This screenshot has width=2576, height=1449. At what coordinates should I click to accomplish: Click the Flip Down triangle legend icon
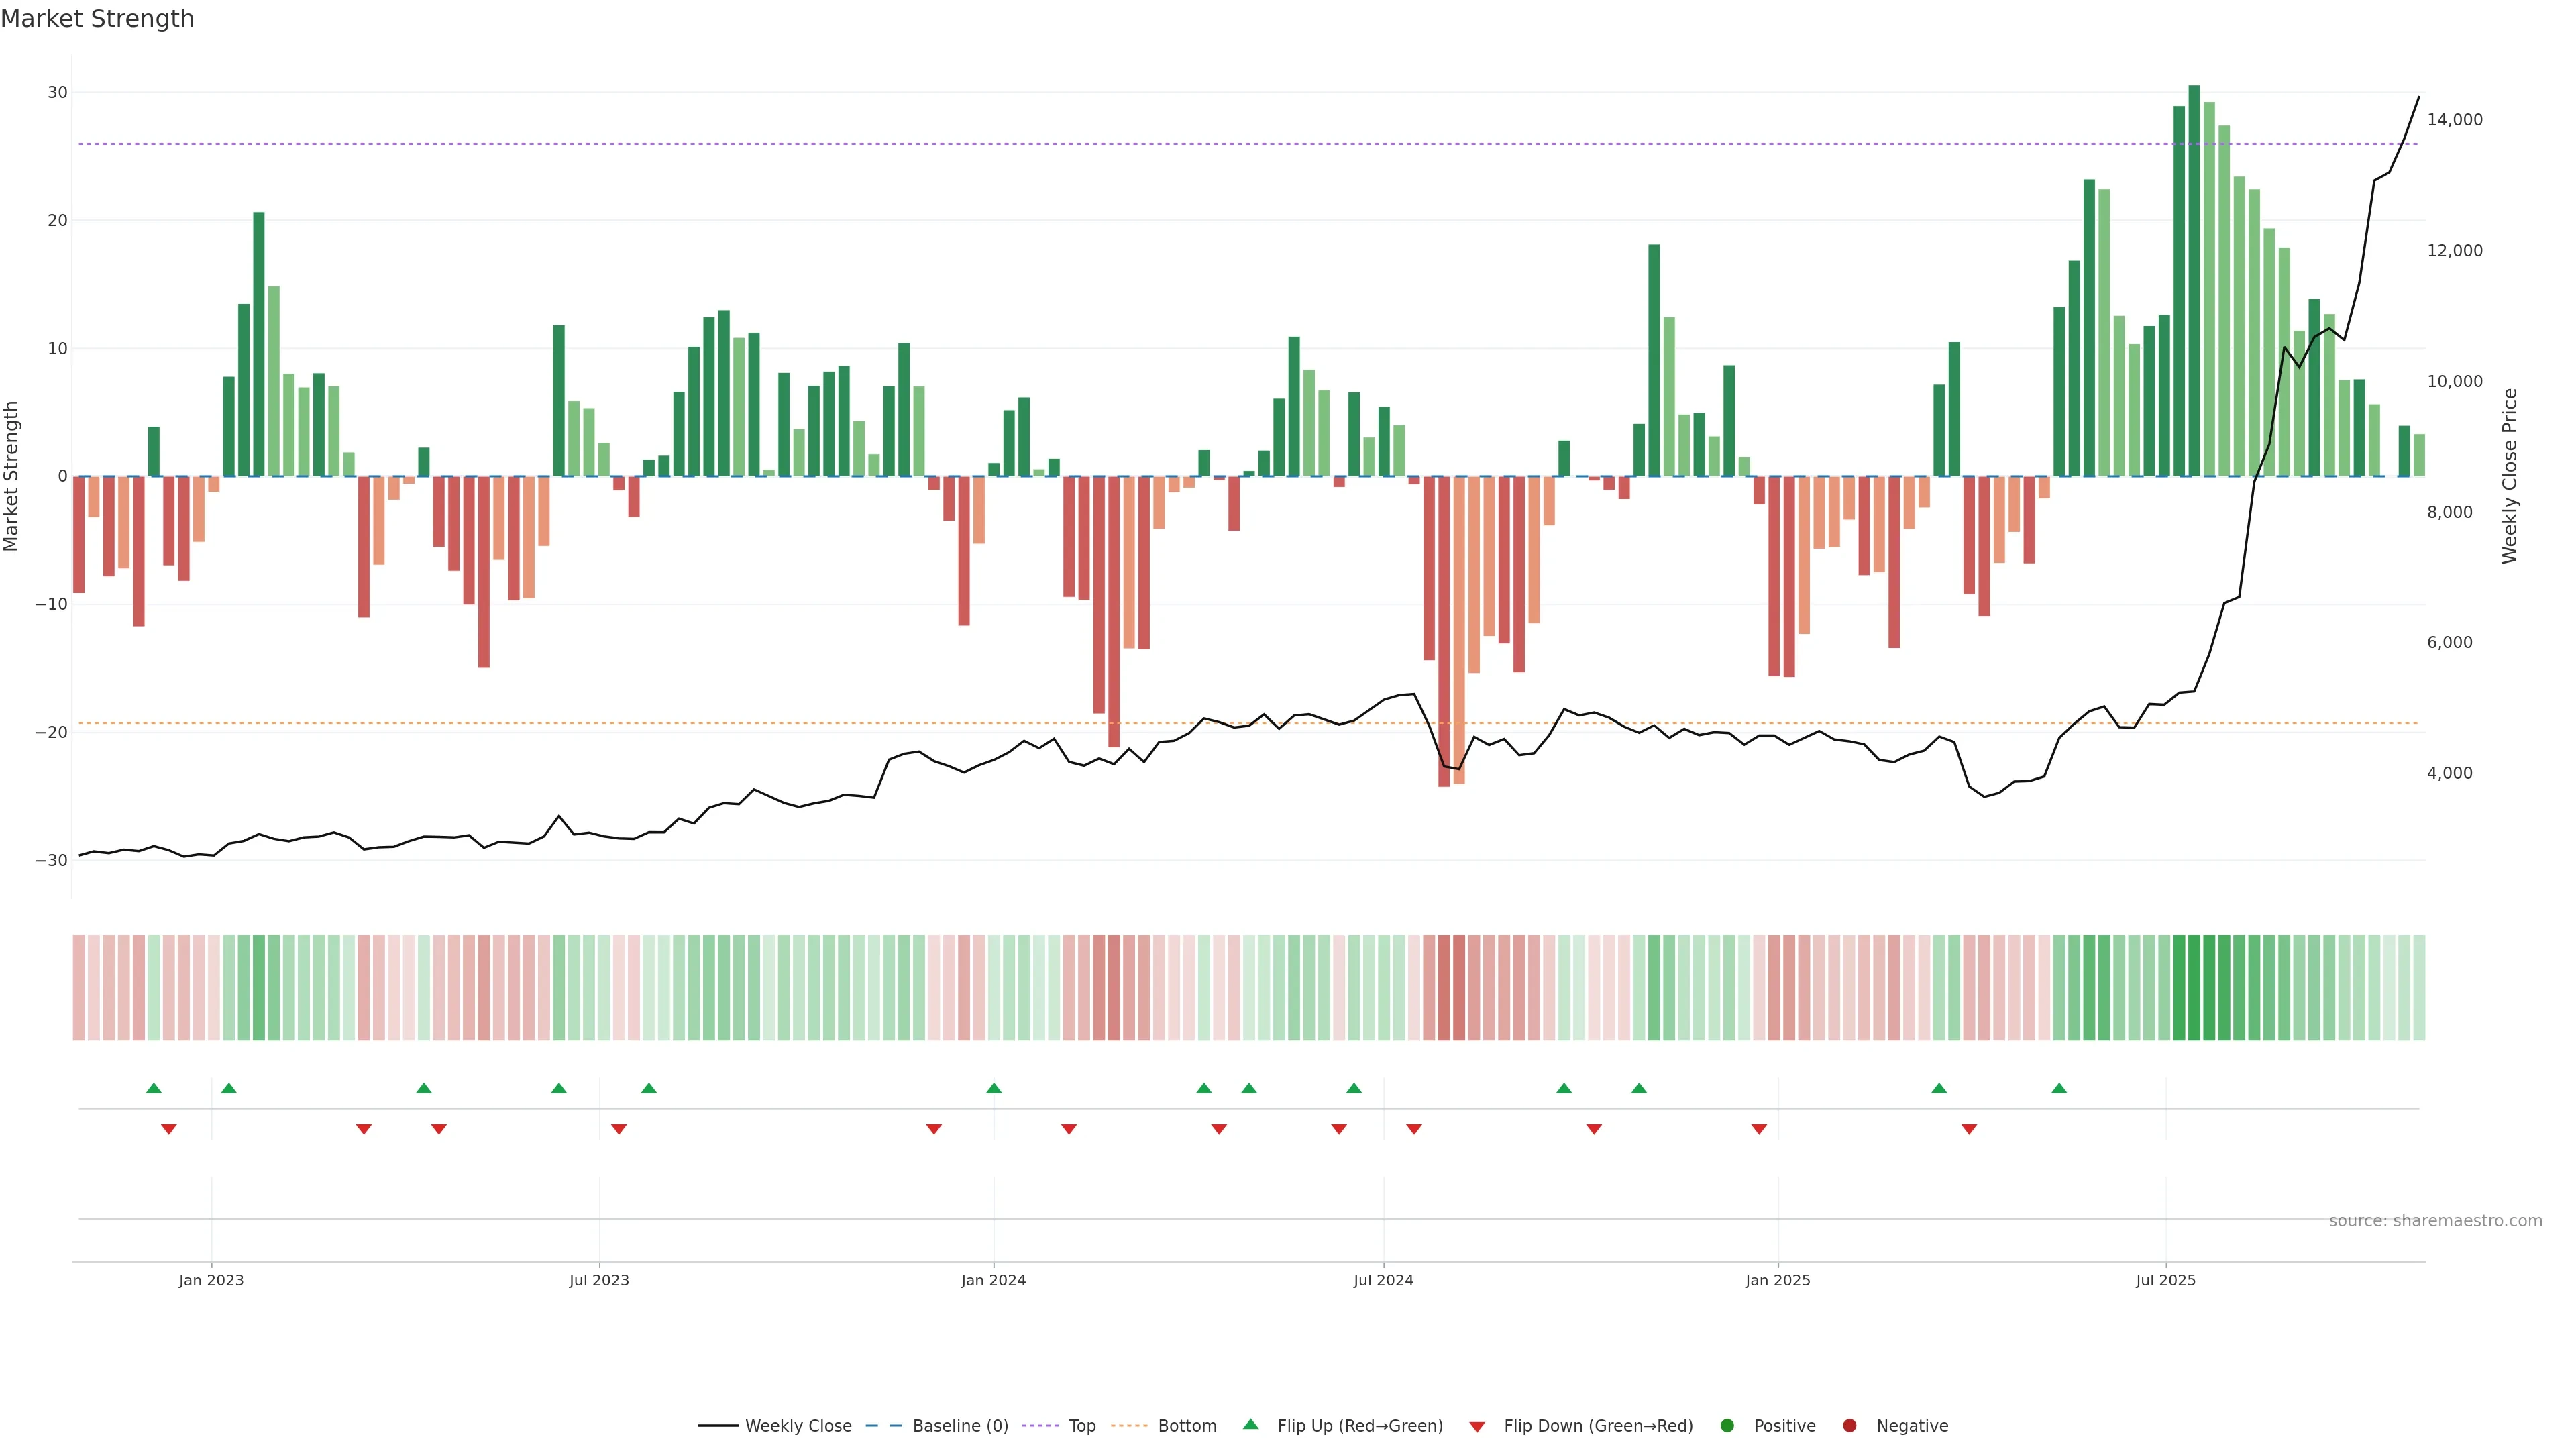(1477, 1427)
